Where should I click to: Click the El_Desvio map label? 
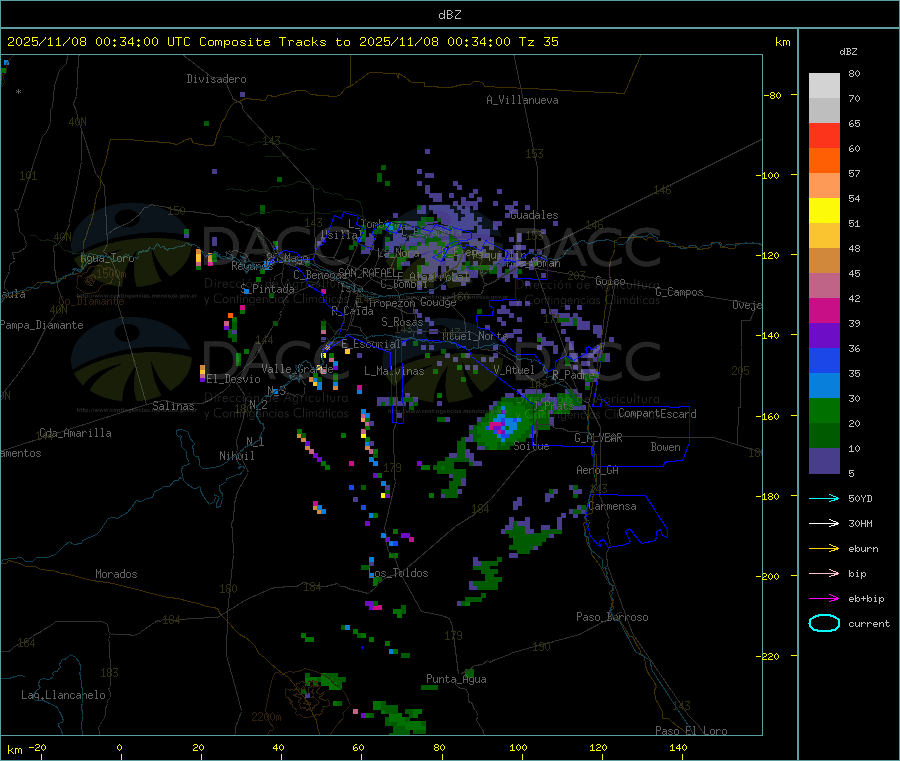click(234, 379)
